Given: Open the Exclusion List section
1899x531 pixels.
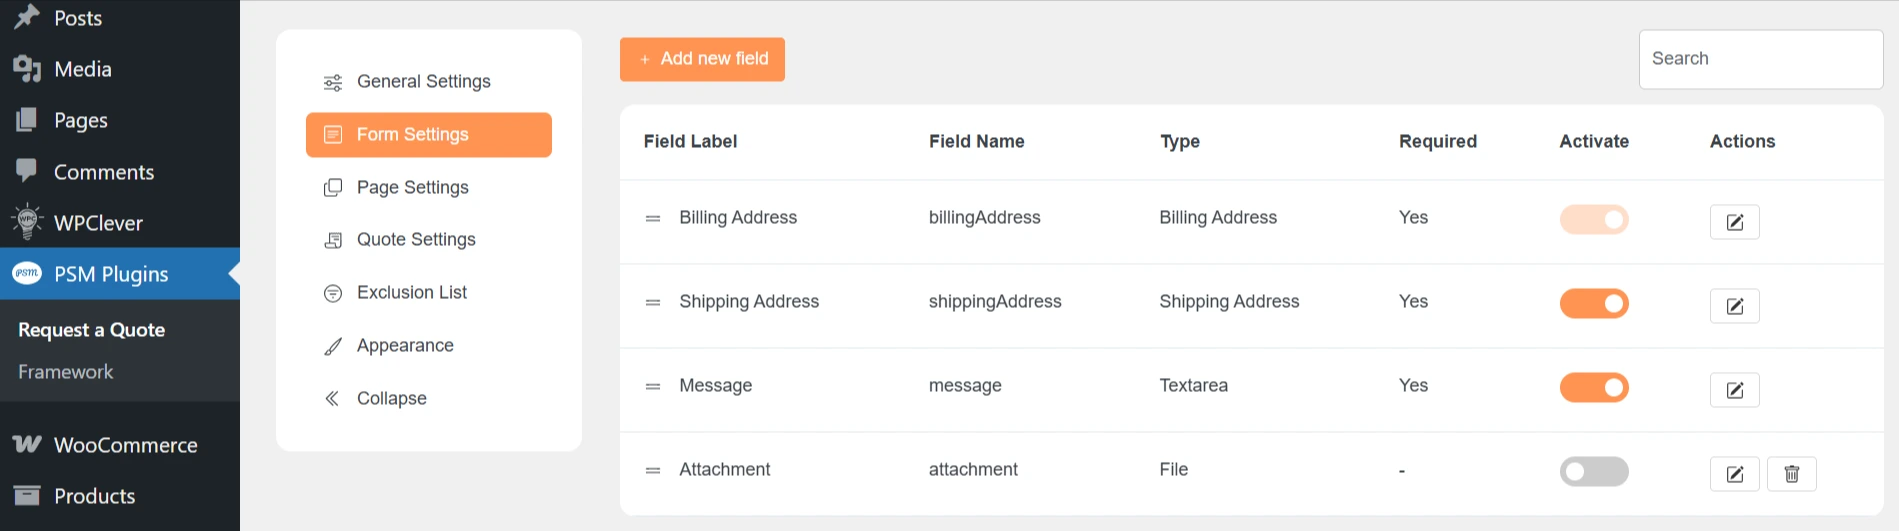Looking at the screenshot, I should (x=412, y=292).
